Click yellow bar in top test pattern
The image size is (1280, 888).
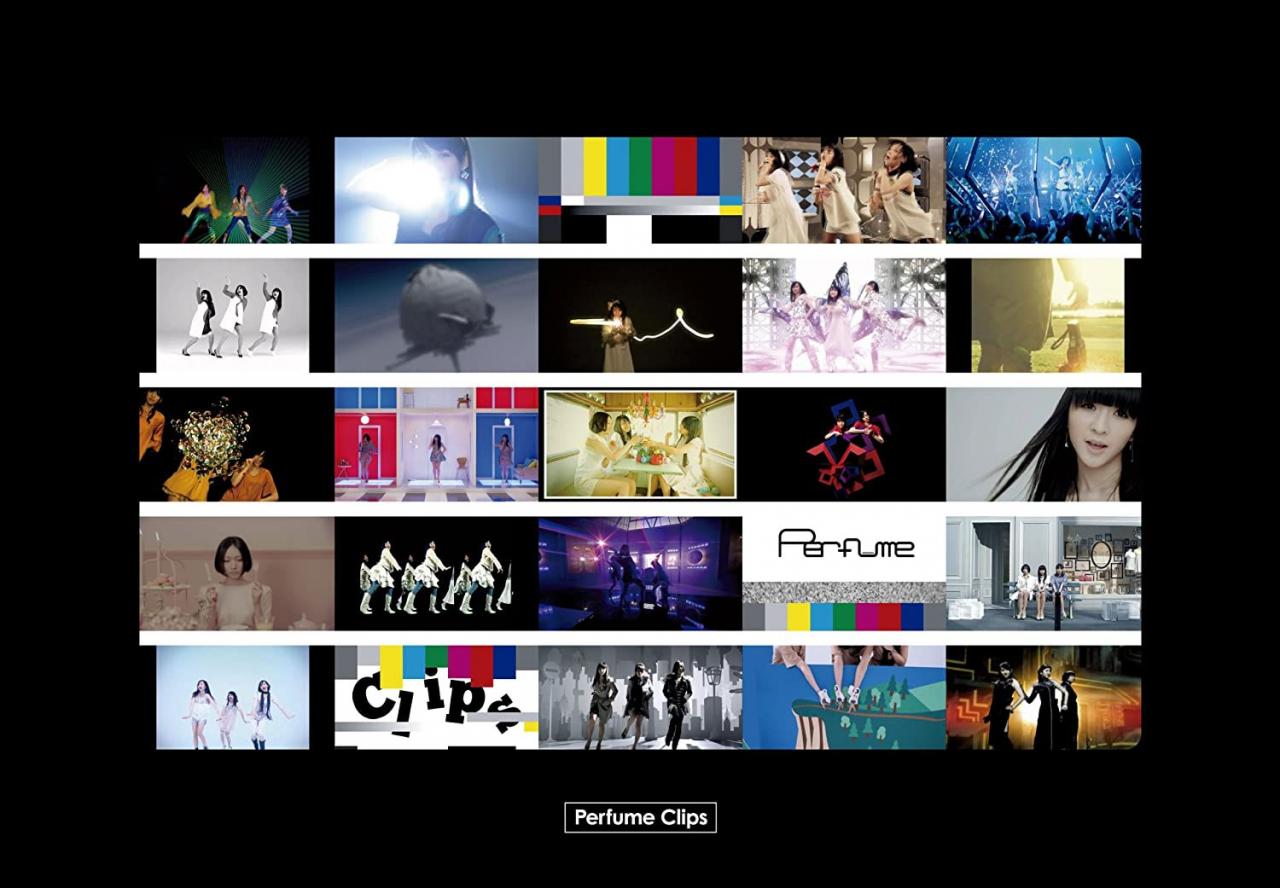pos(595,166)
